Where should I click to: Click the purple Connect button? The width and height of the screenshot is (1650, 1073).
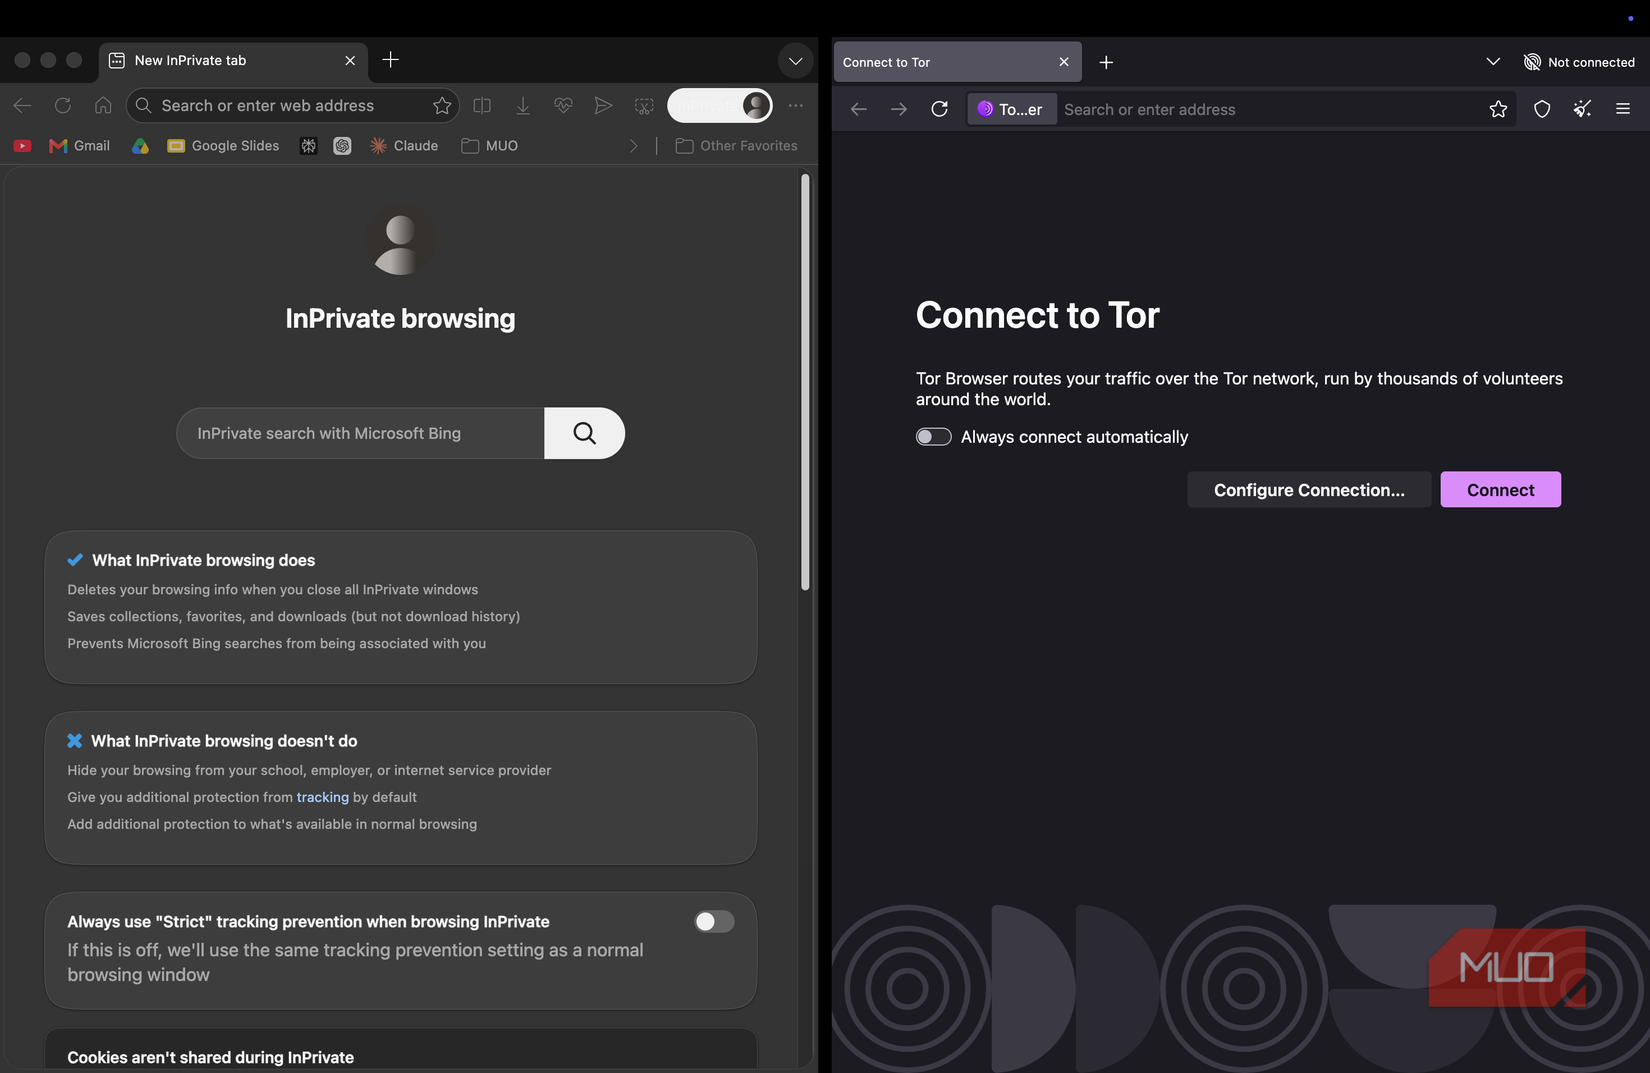(1500, 490)
